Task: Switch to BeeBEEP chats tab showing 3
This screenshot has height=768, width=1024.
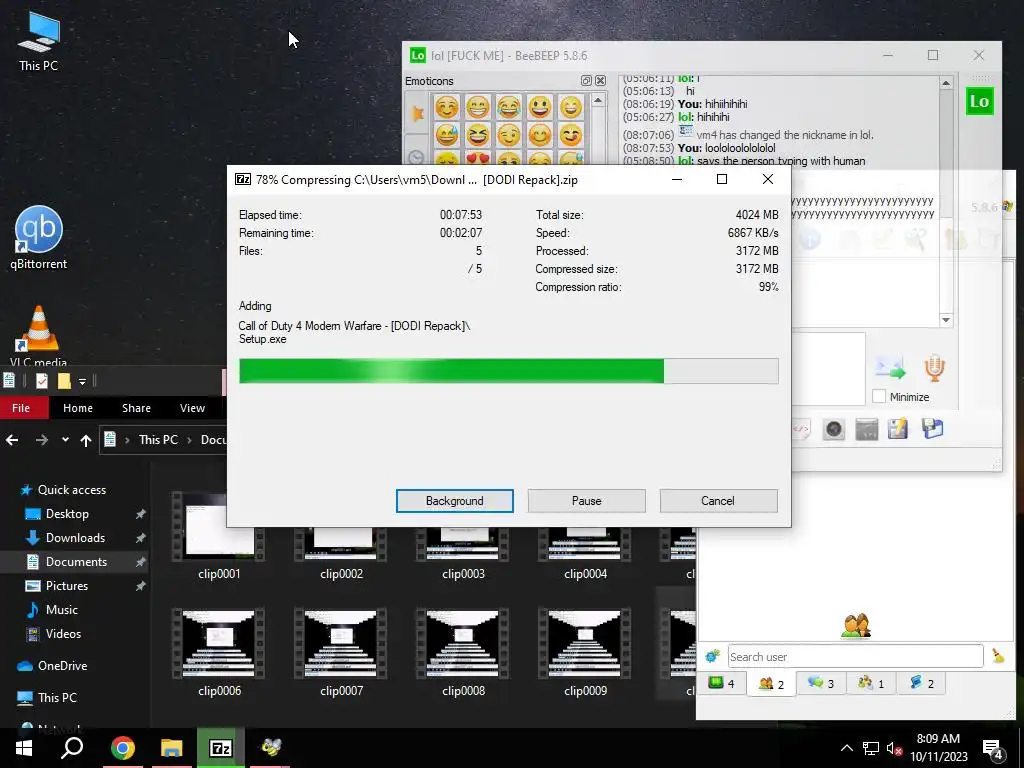Action: (821, 684)
